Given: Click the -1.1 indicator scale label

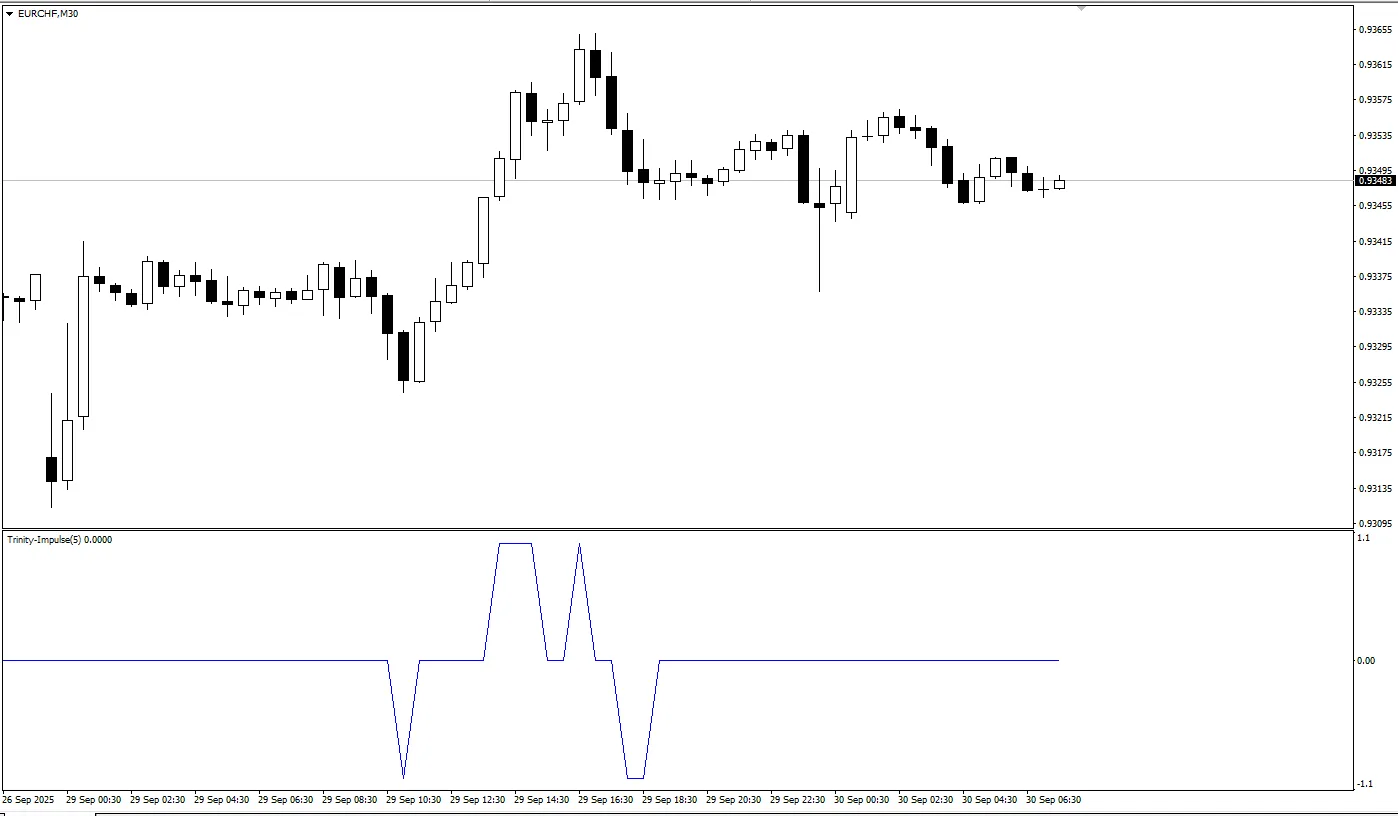Looking at the screenshot, I should point(1364,784).
